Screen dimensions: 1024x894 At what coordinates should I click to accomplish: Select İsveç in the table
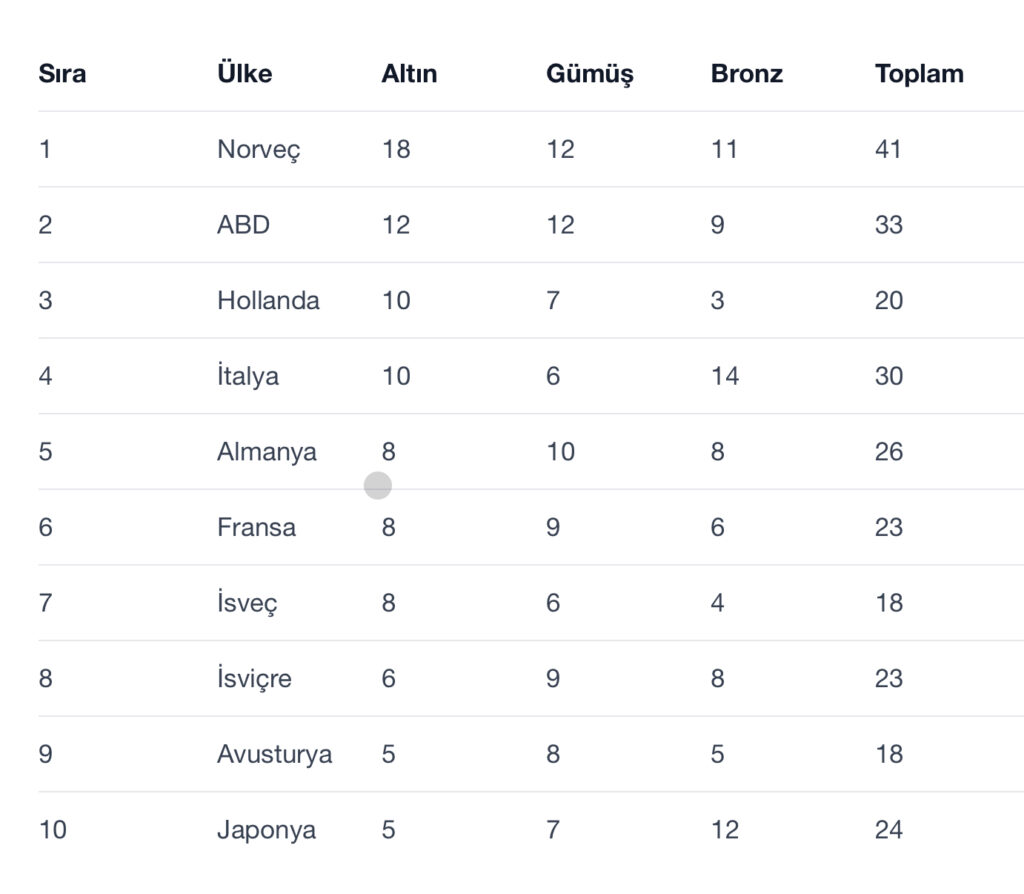point(247,603)
